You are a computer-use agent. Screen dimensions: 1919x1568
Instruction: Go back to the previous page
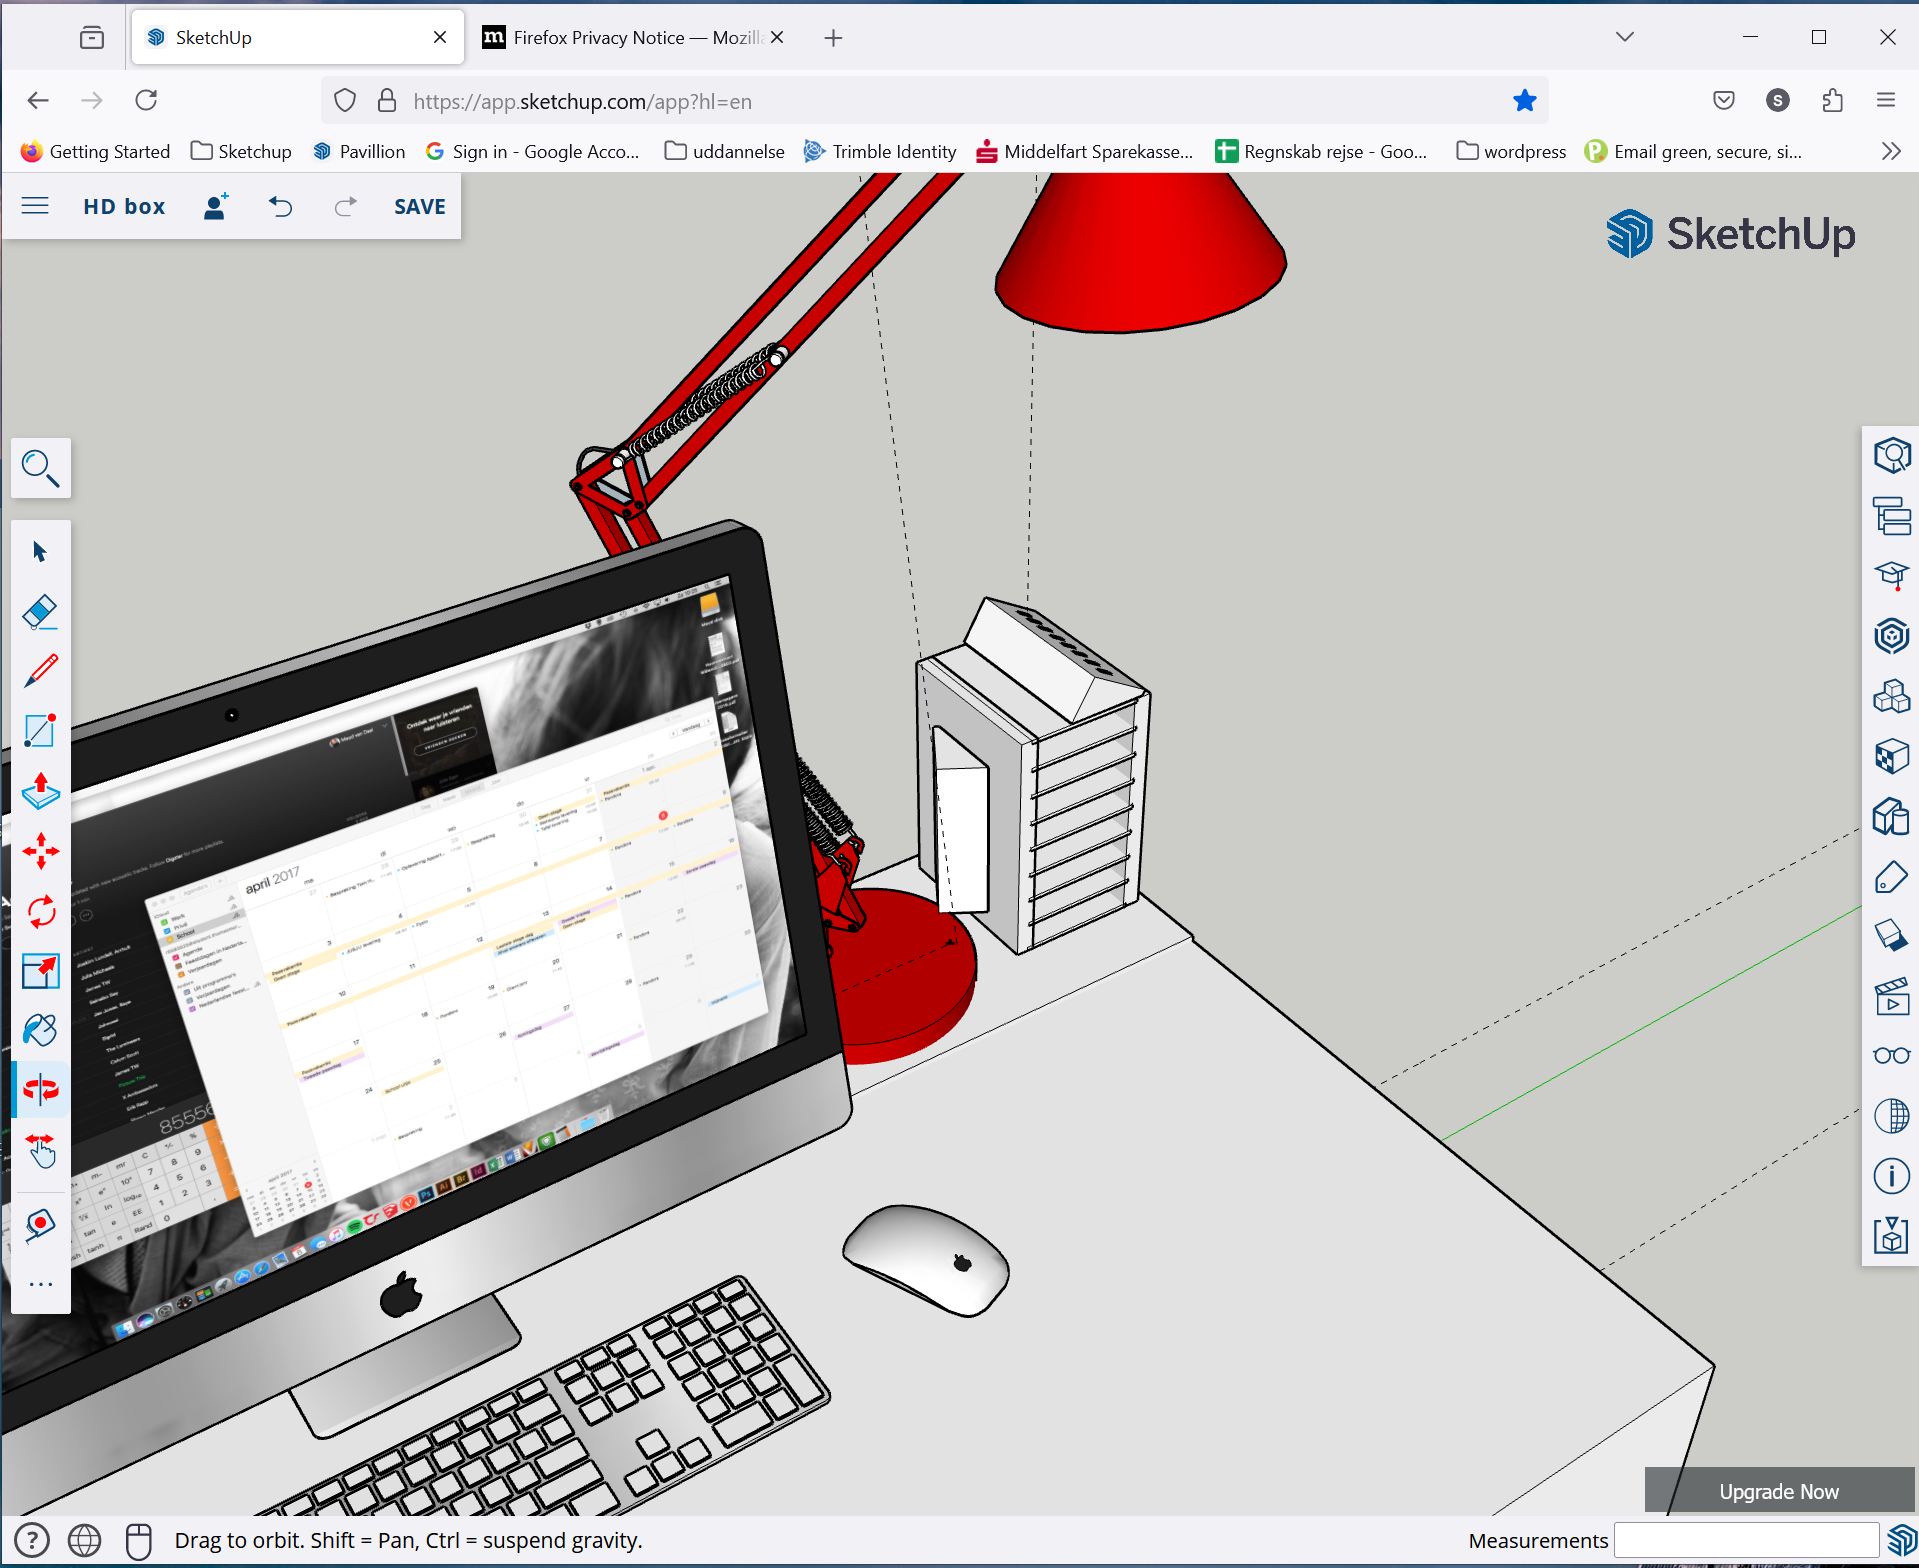(38, 100)
